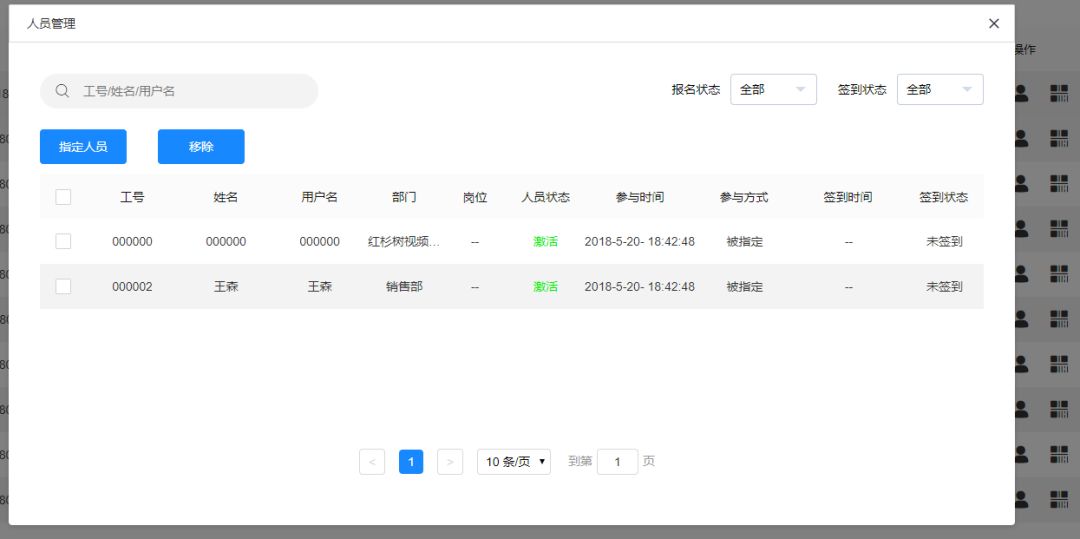Click 王森 in the 姓名 column

point(226,286)
